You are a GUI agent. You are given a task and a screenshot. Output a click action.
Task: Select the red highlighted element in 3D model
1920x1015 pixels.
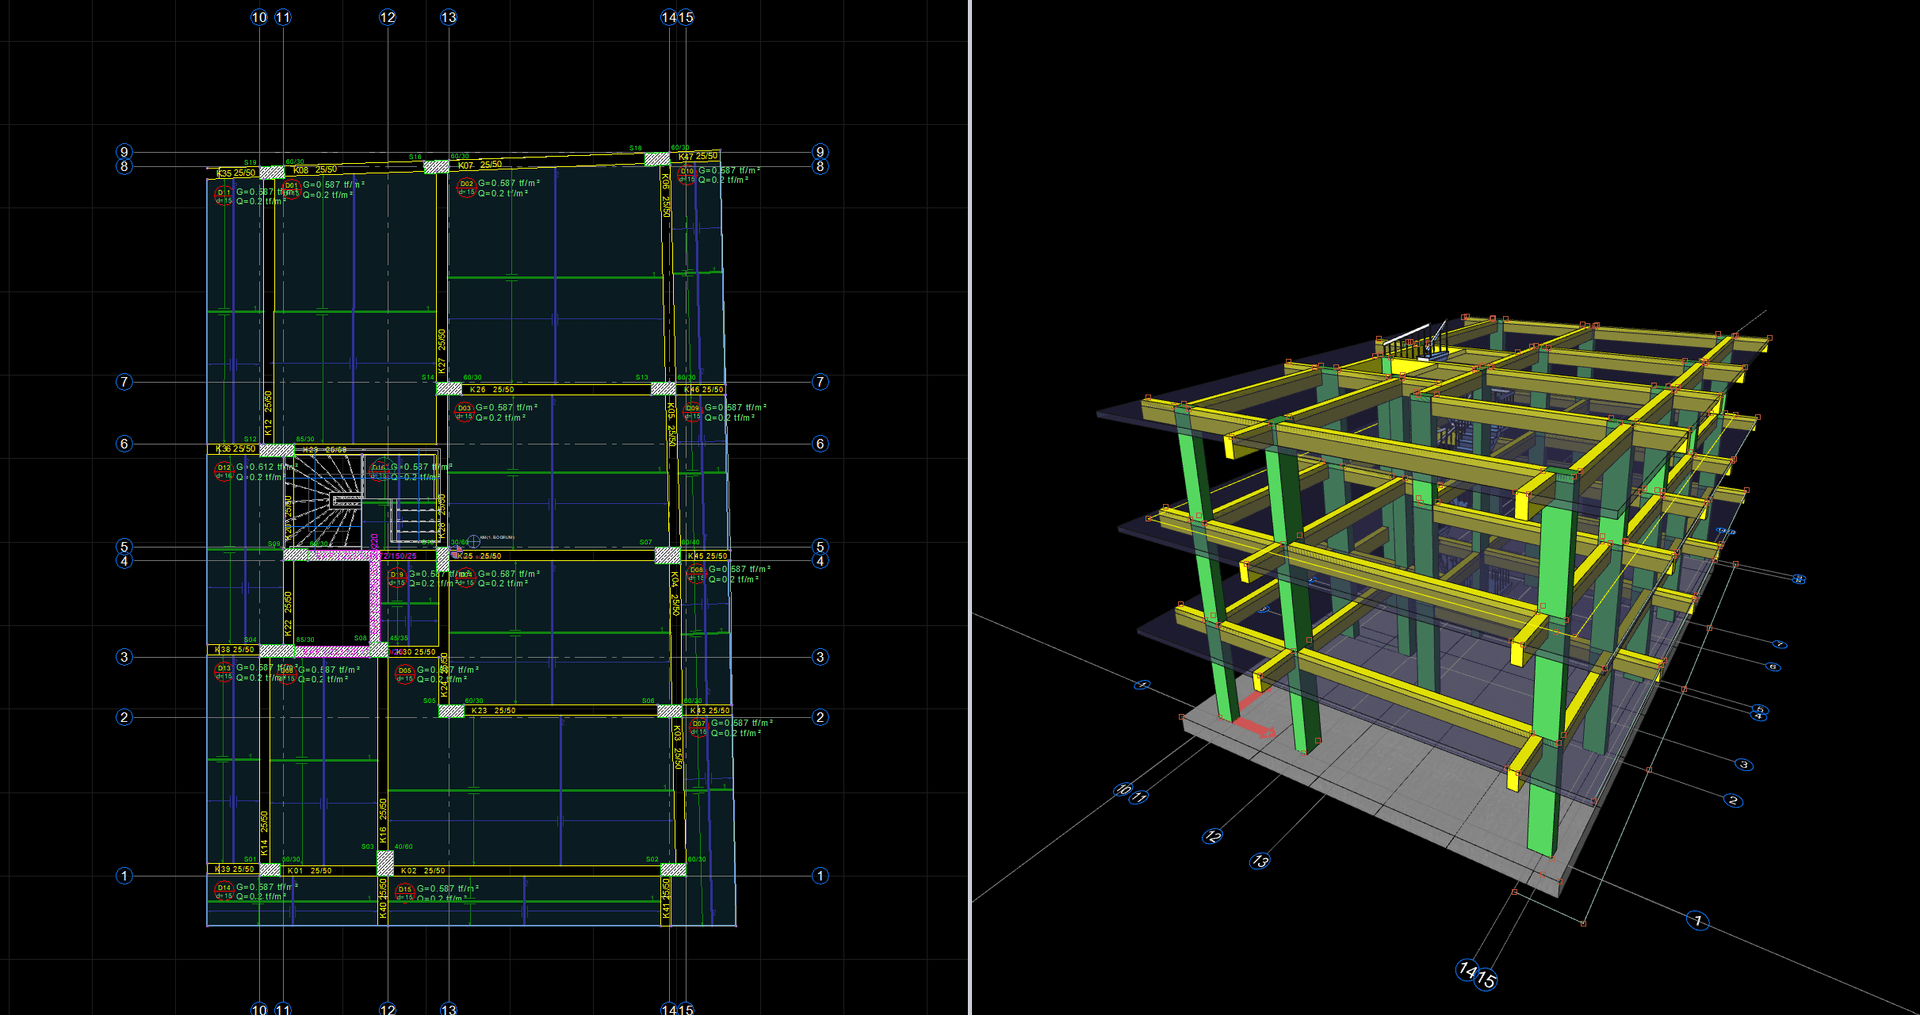(1253, 725)
